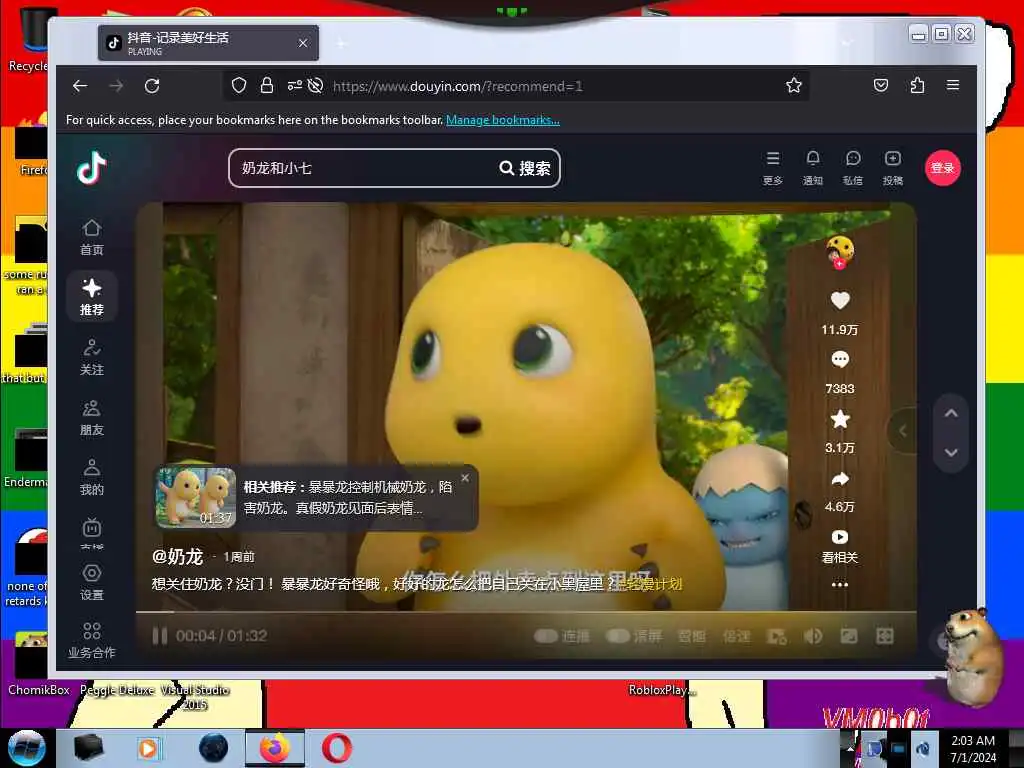This screenshot has height=768, width=1024.
Task: Click the 登录 login button
Action: (x=942, y=168)
